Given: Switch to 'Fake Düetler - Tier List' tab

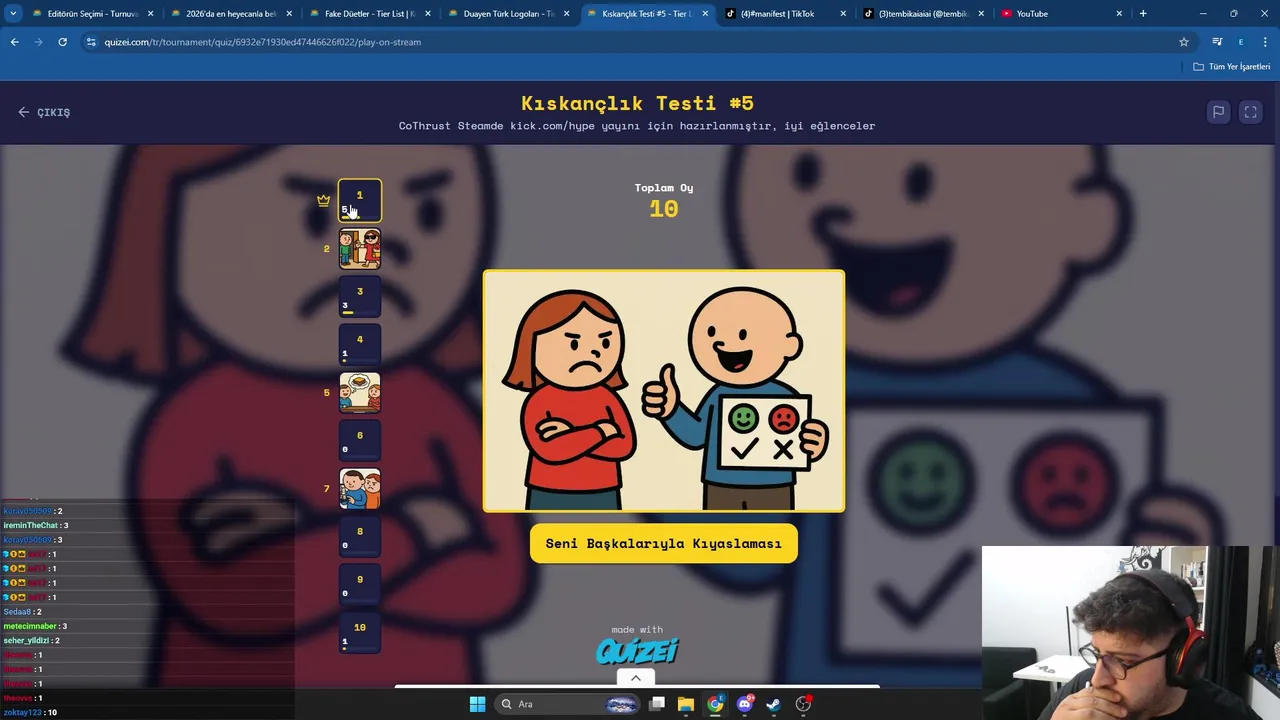Looking at the screenshot, I should (x=369, y=14).
